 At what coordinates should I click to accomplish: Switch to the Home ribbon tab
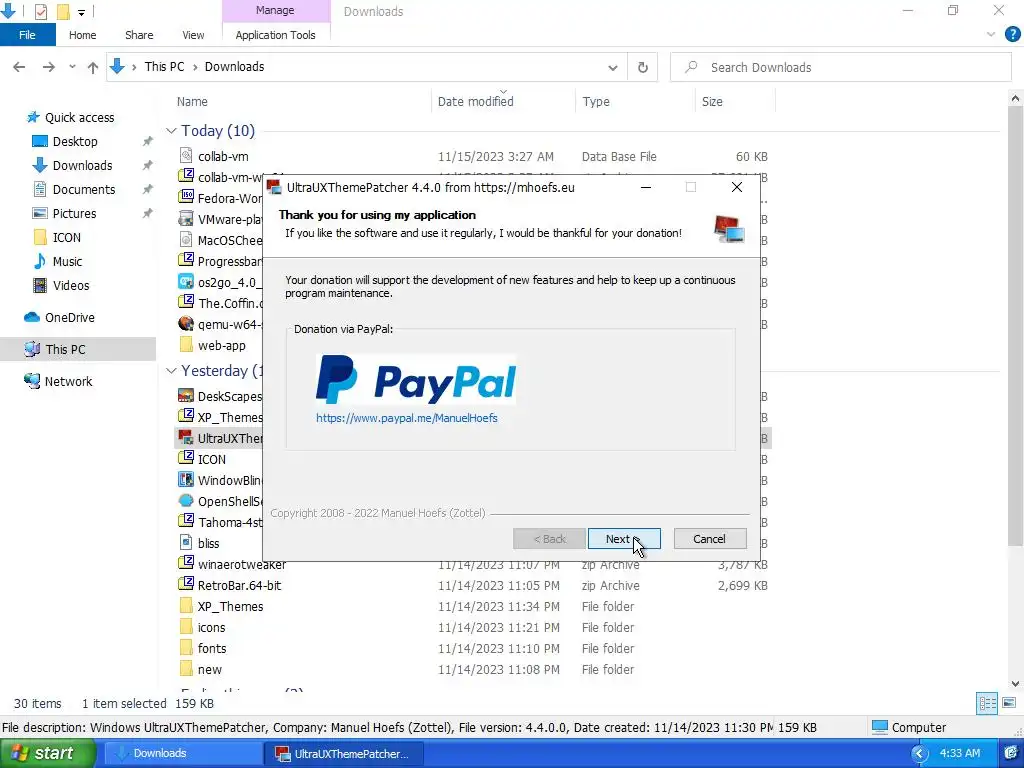pos(82,35)
